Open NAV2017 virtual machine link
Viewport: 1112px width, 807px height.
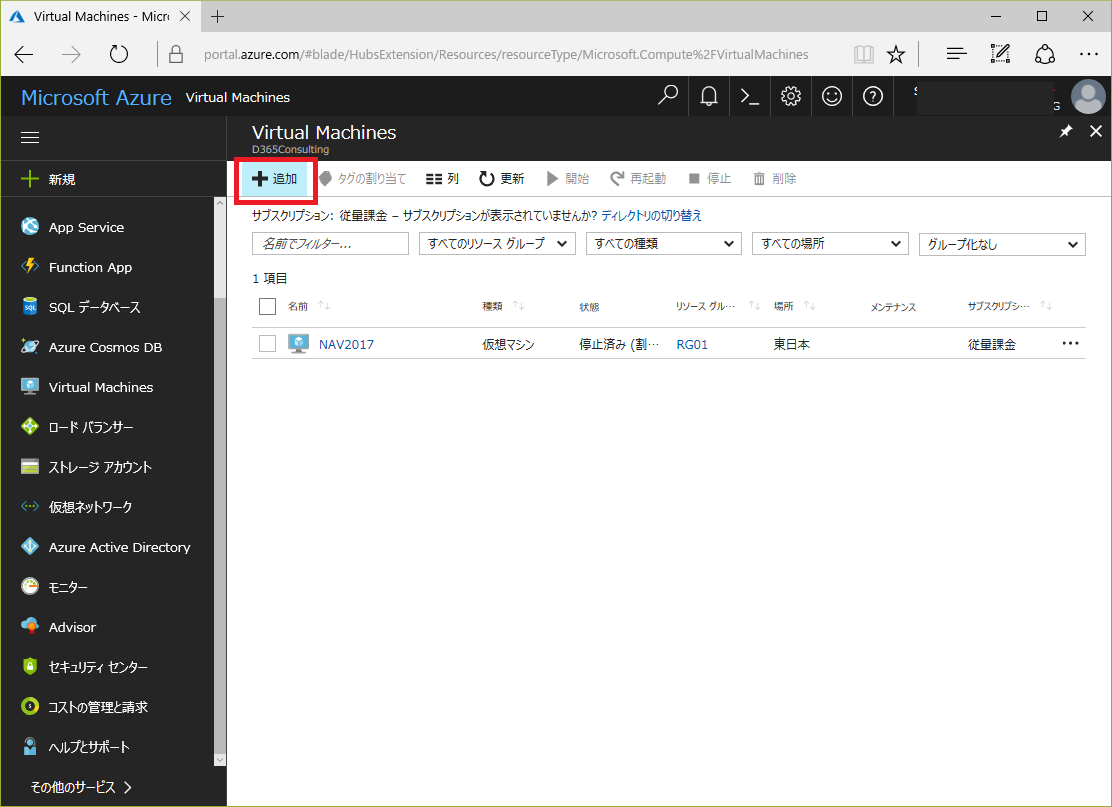click(x=346, y=345)
